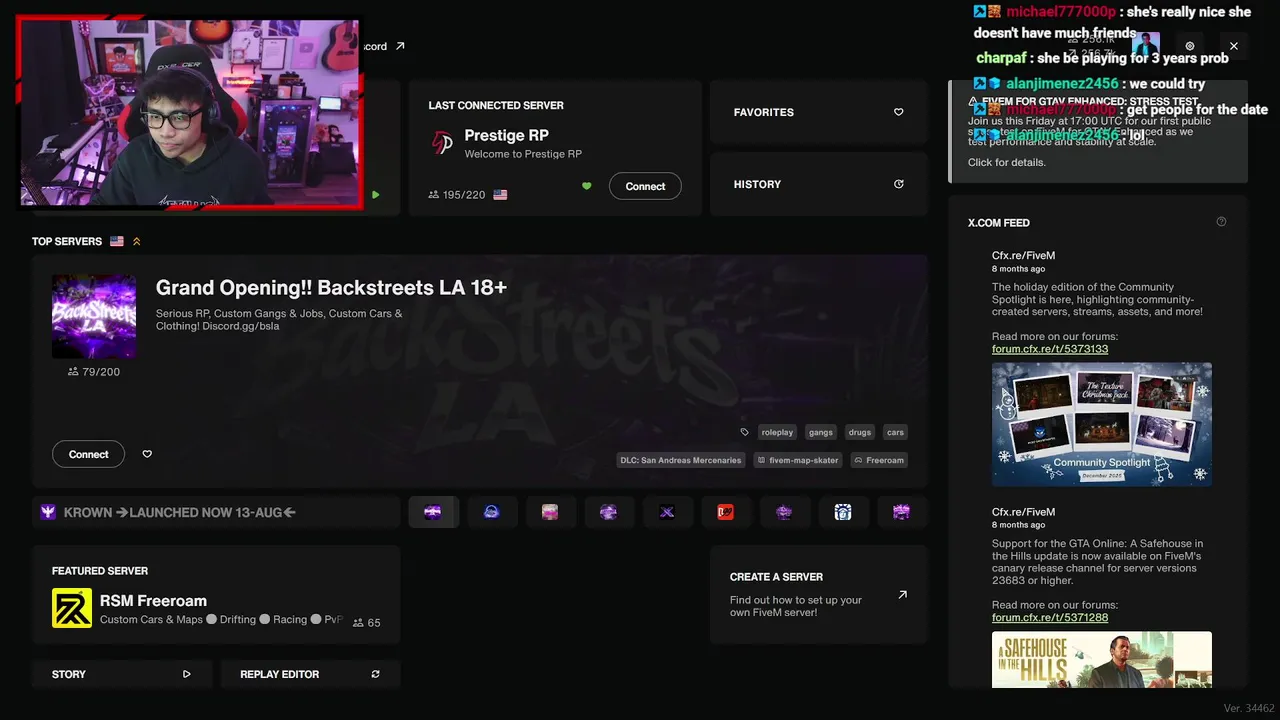Open the KROWN launched now banner
The height and width of the screenshot is (720, 1280).
pos(216,512)
